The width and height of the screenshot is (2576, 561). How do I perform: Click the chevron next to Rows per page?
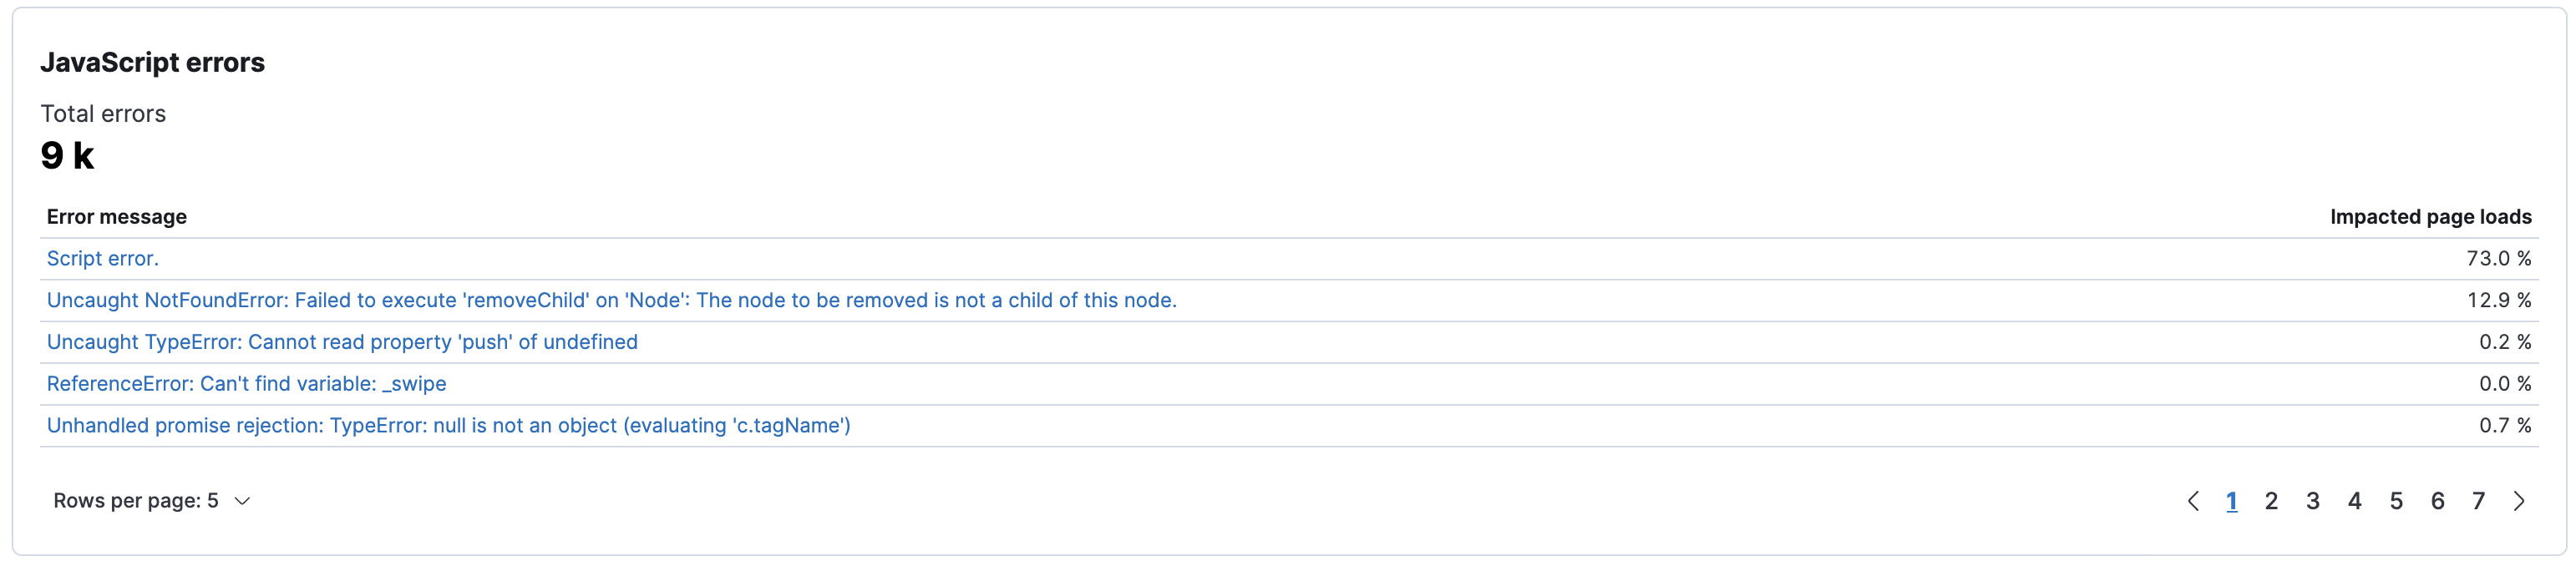241,502
